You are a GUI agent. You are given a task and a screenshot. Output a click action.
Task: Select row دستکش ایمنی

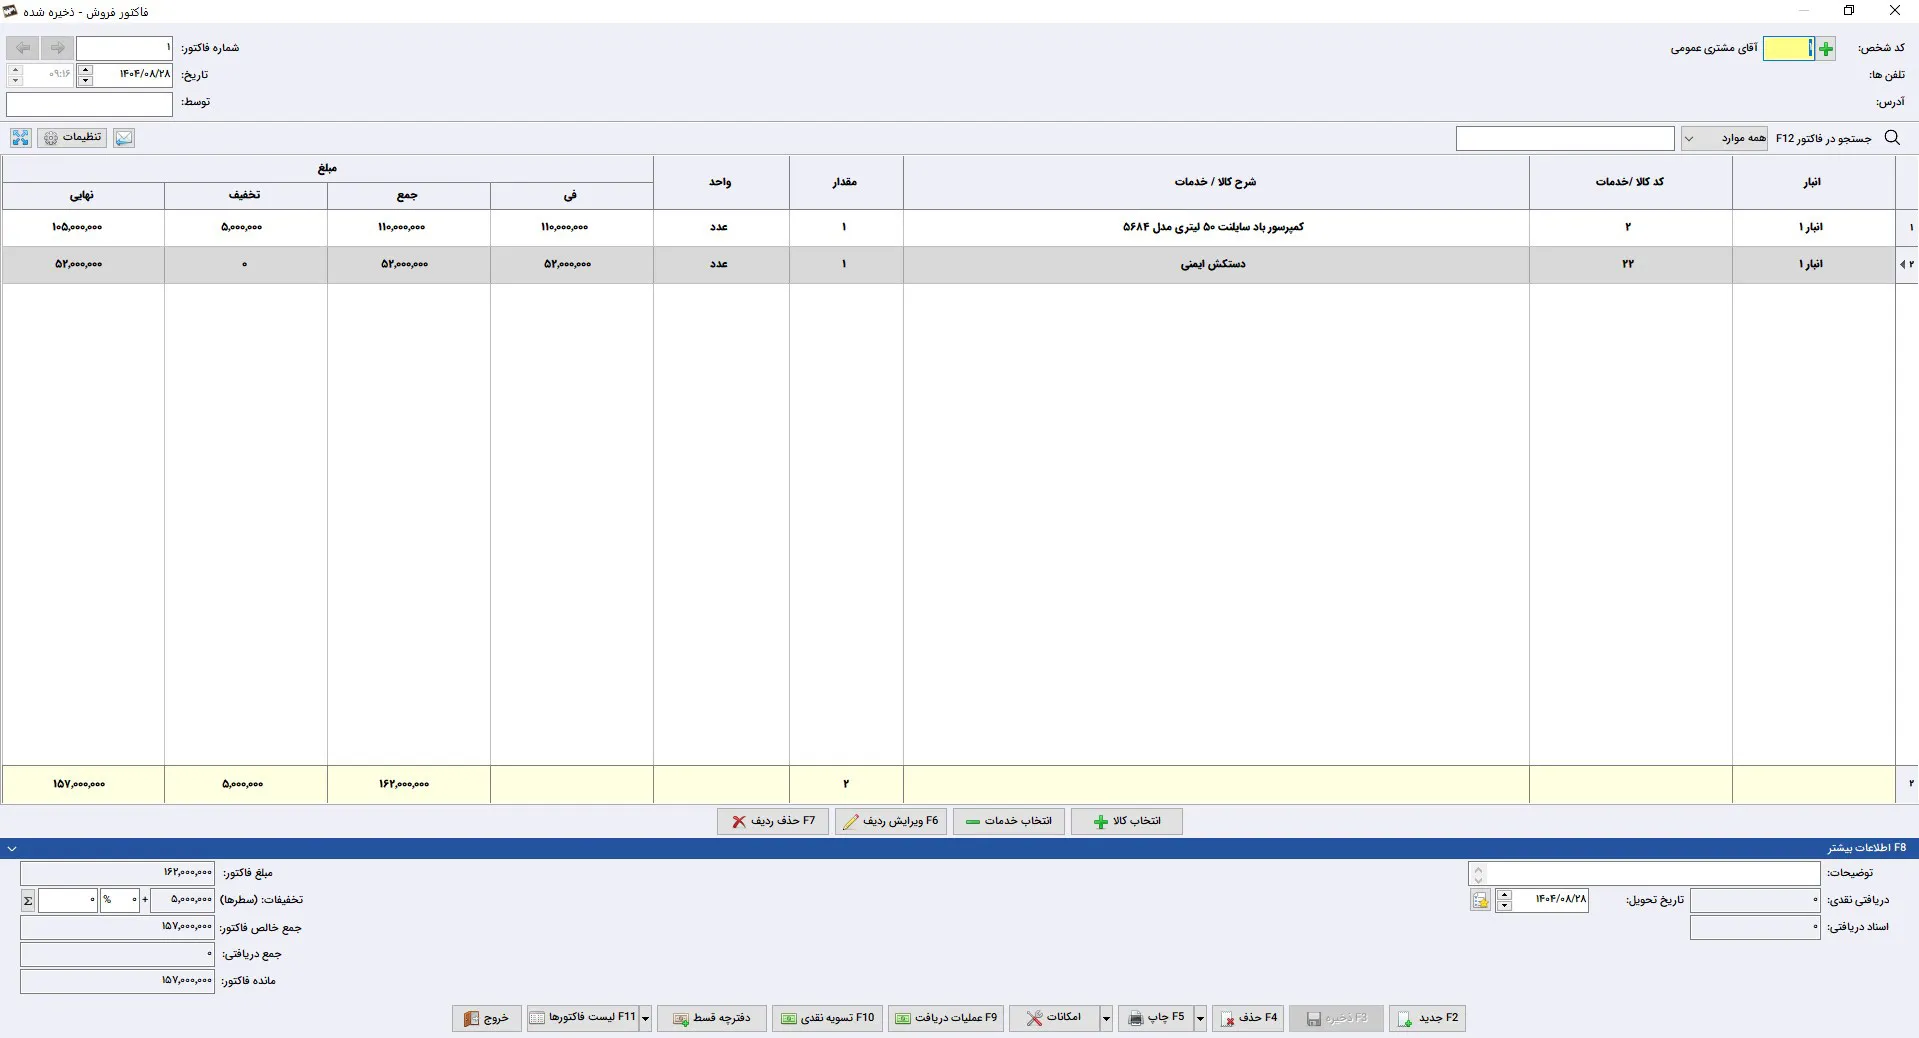tap(948, 265)
